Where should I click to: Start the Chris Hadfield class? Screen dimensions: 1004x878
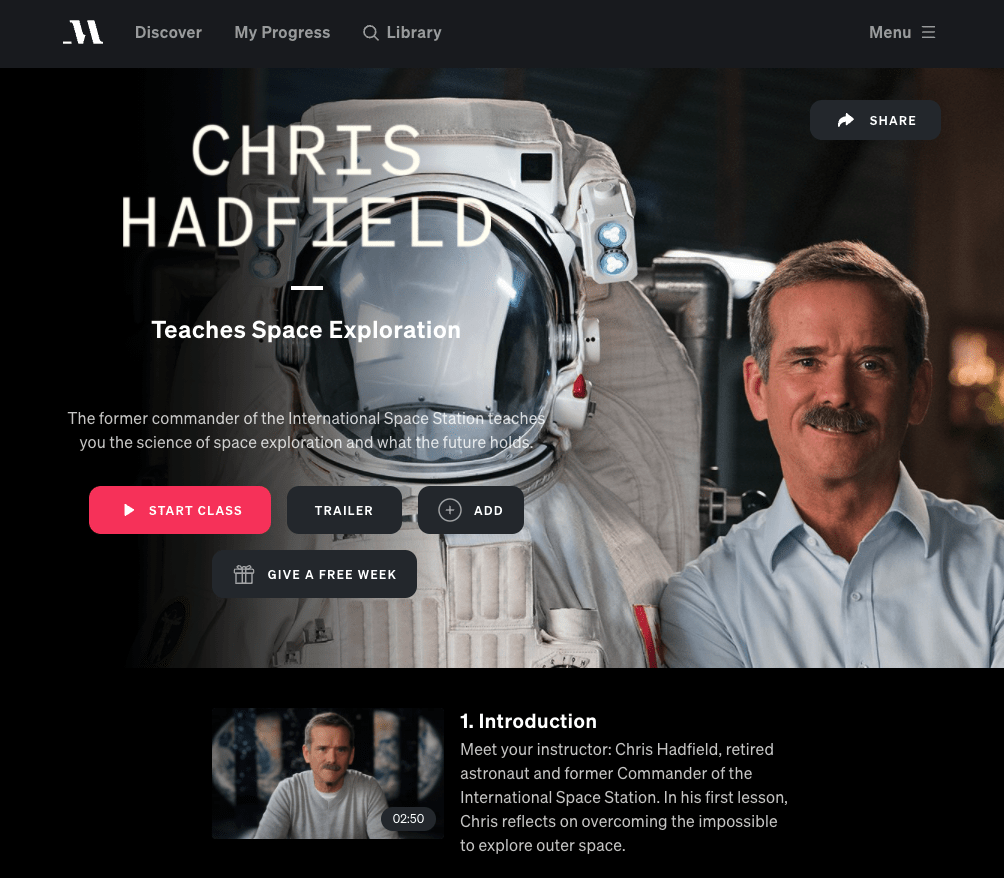pyautogui.click(x=180, y=510)
